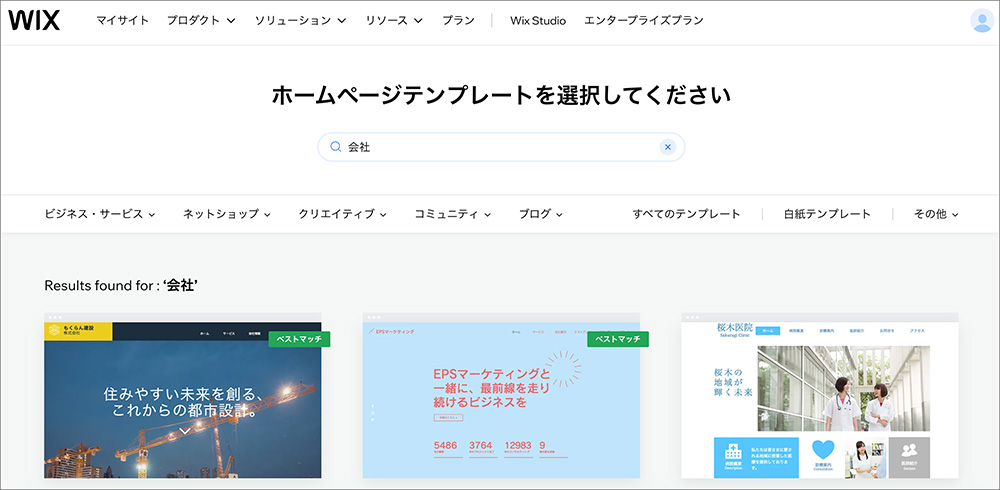Click the もくらん建設 yellow logo

pos(78,330)
